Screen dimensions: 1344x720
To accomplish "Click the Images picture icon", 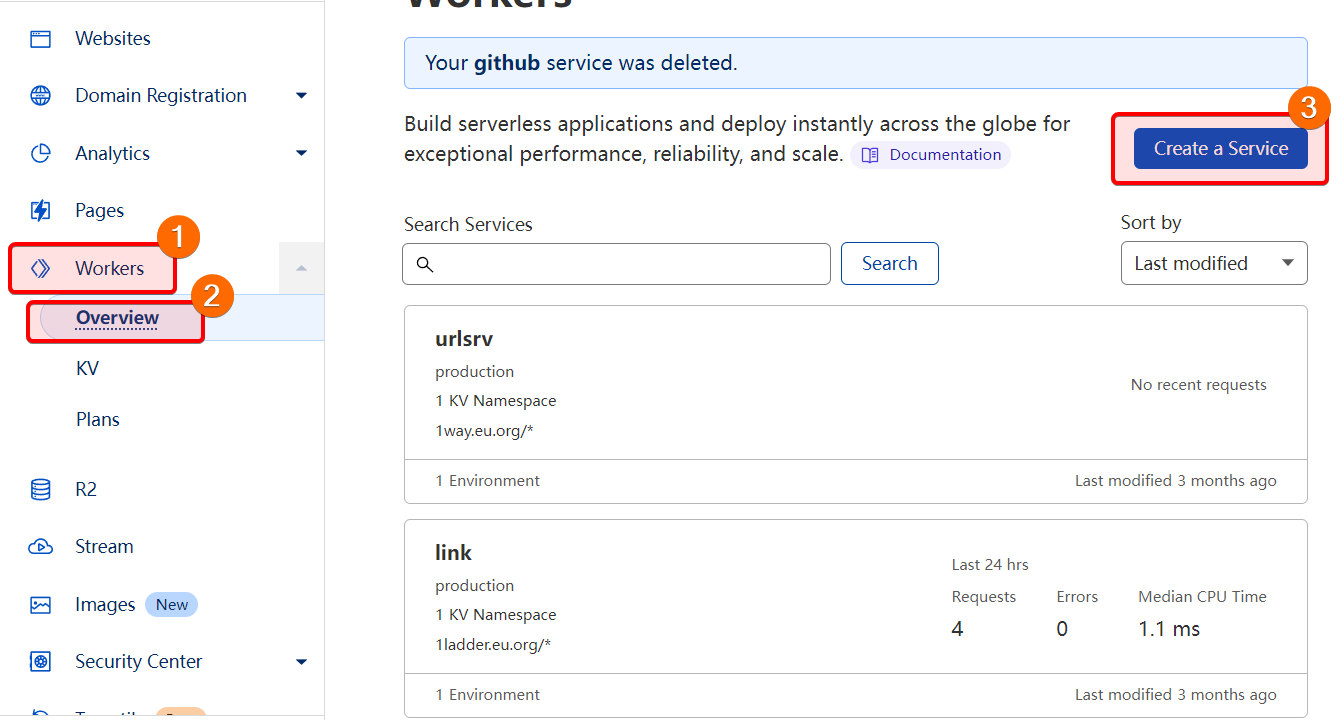I will click(x=40, y=605).
